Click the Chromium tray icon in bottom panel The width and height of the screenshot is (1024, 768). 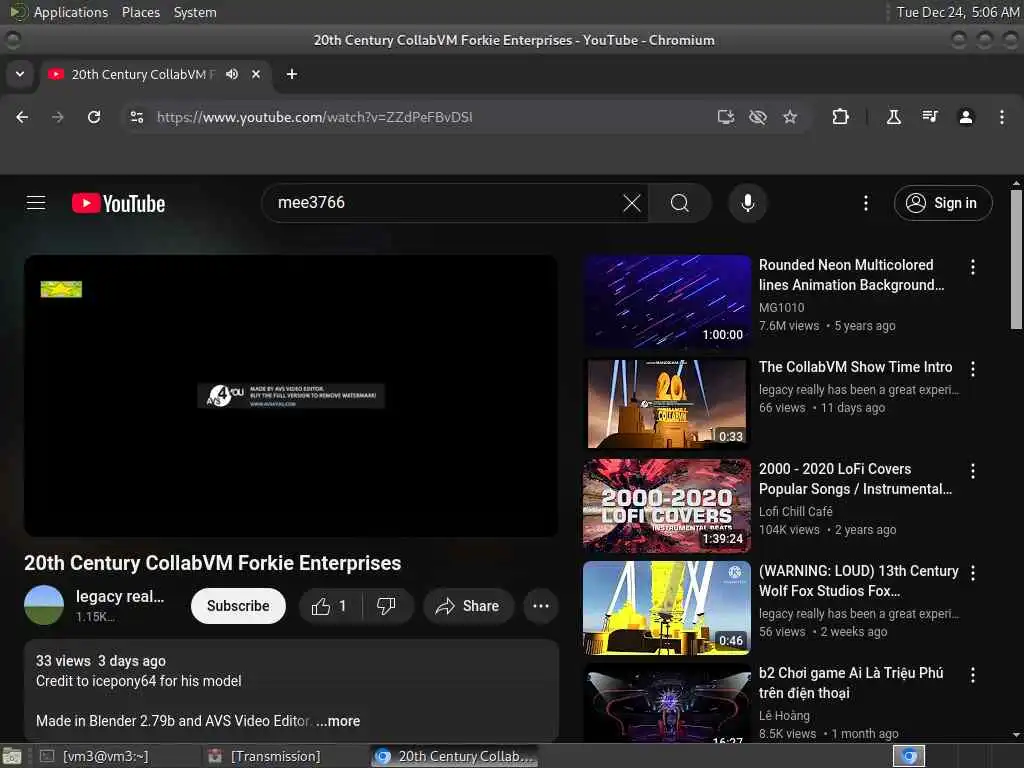pos(909,756)
